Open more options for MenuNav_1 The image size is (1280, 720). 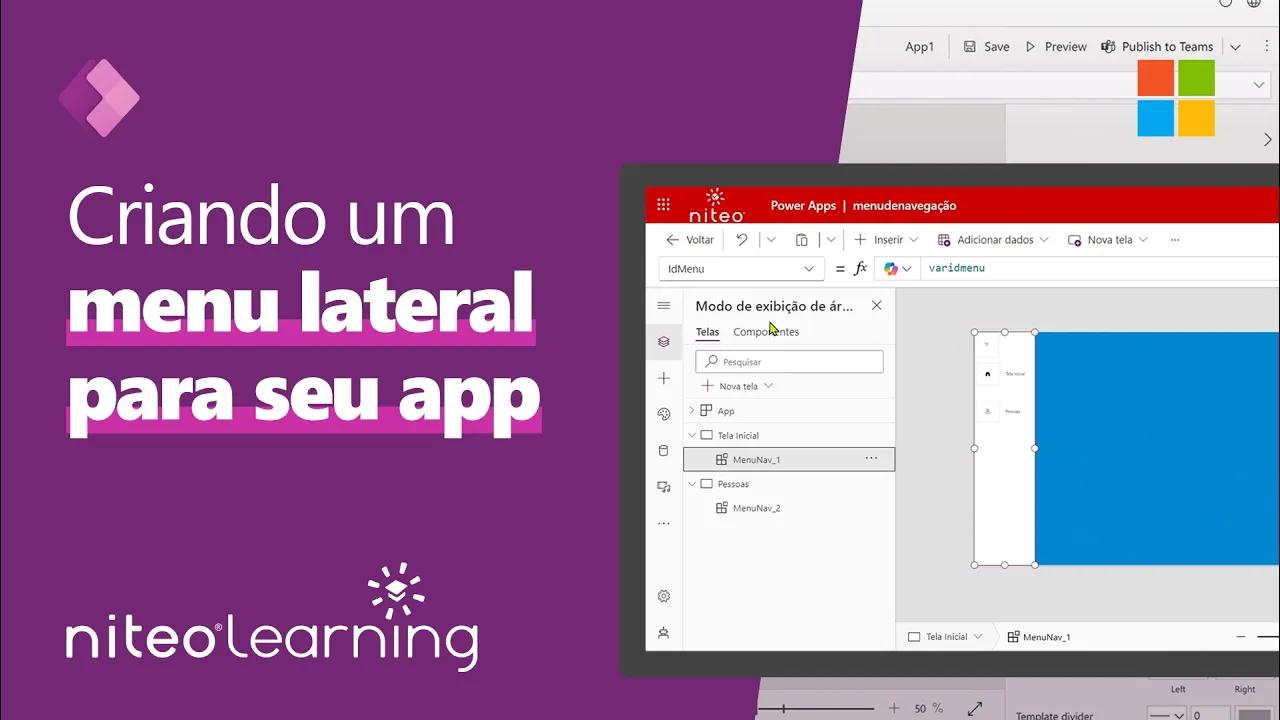(x=871, y=458)
